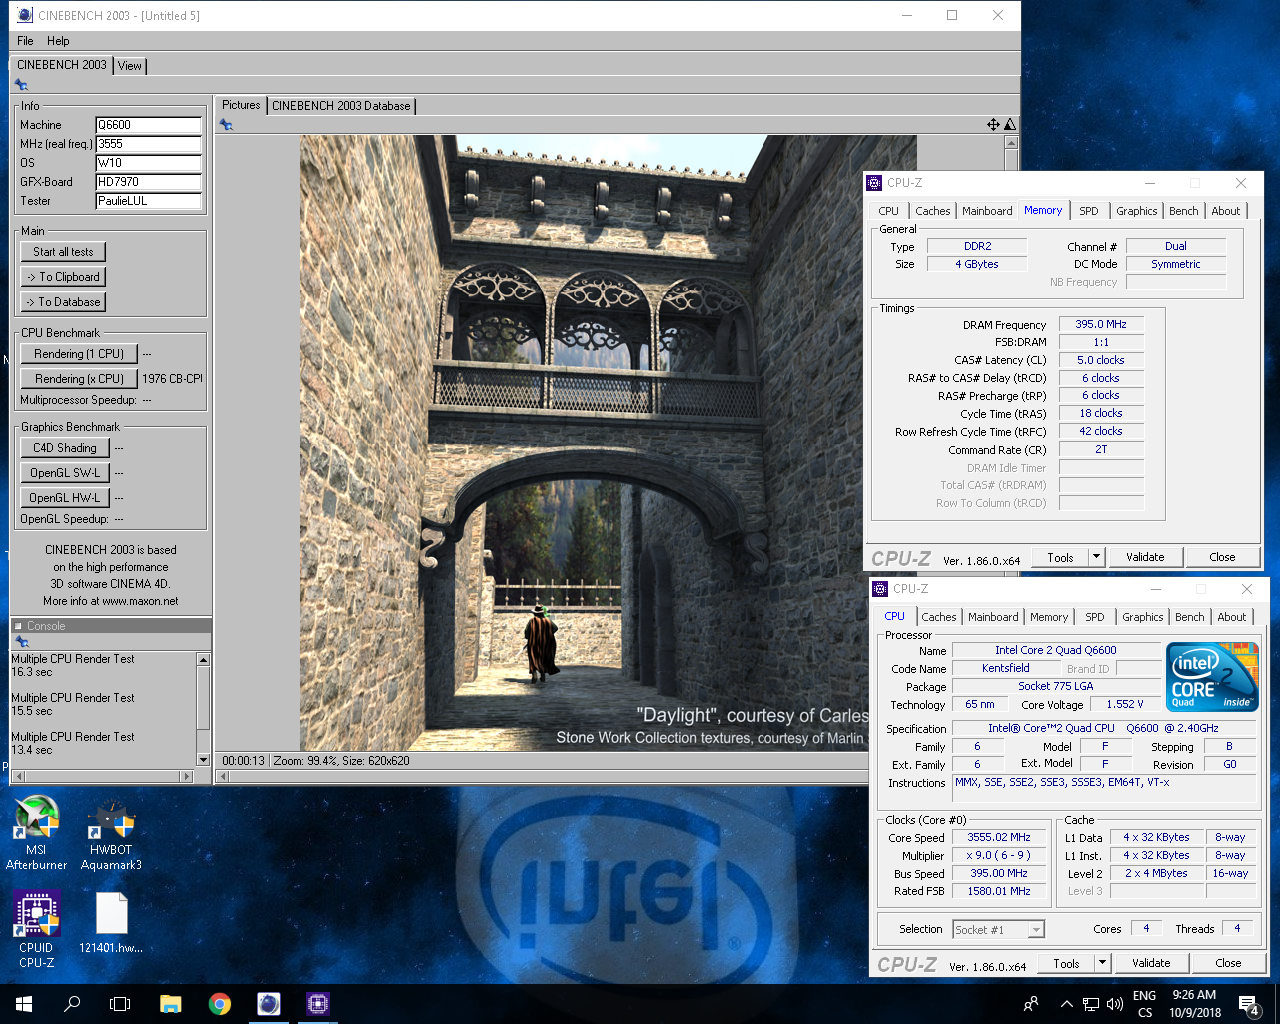1280x1024 pixels.
Task: Open the Bench tab in the lower CPU-Z window
Action: [x=1190, y=617]
